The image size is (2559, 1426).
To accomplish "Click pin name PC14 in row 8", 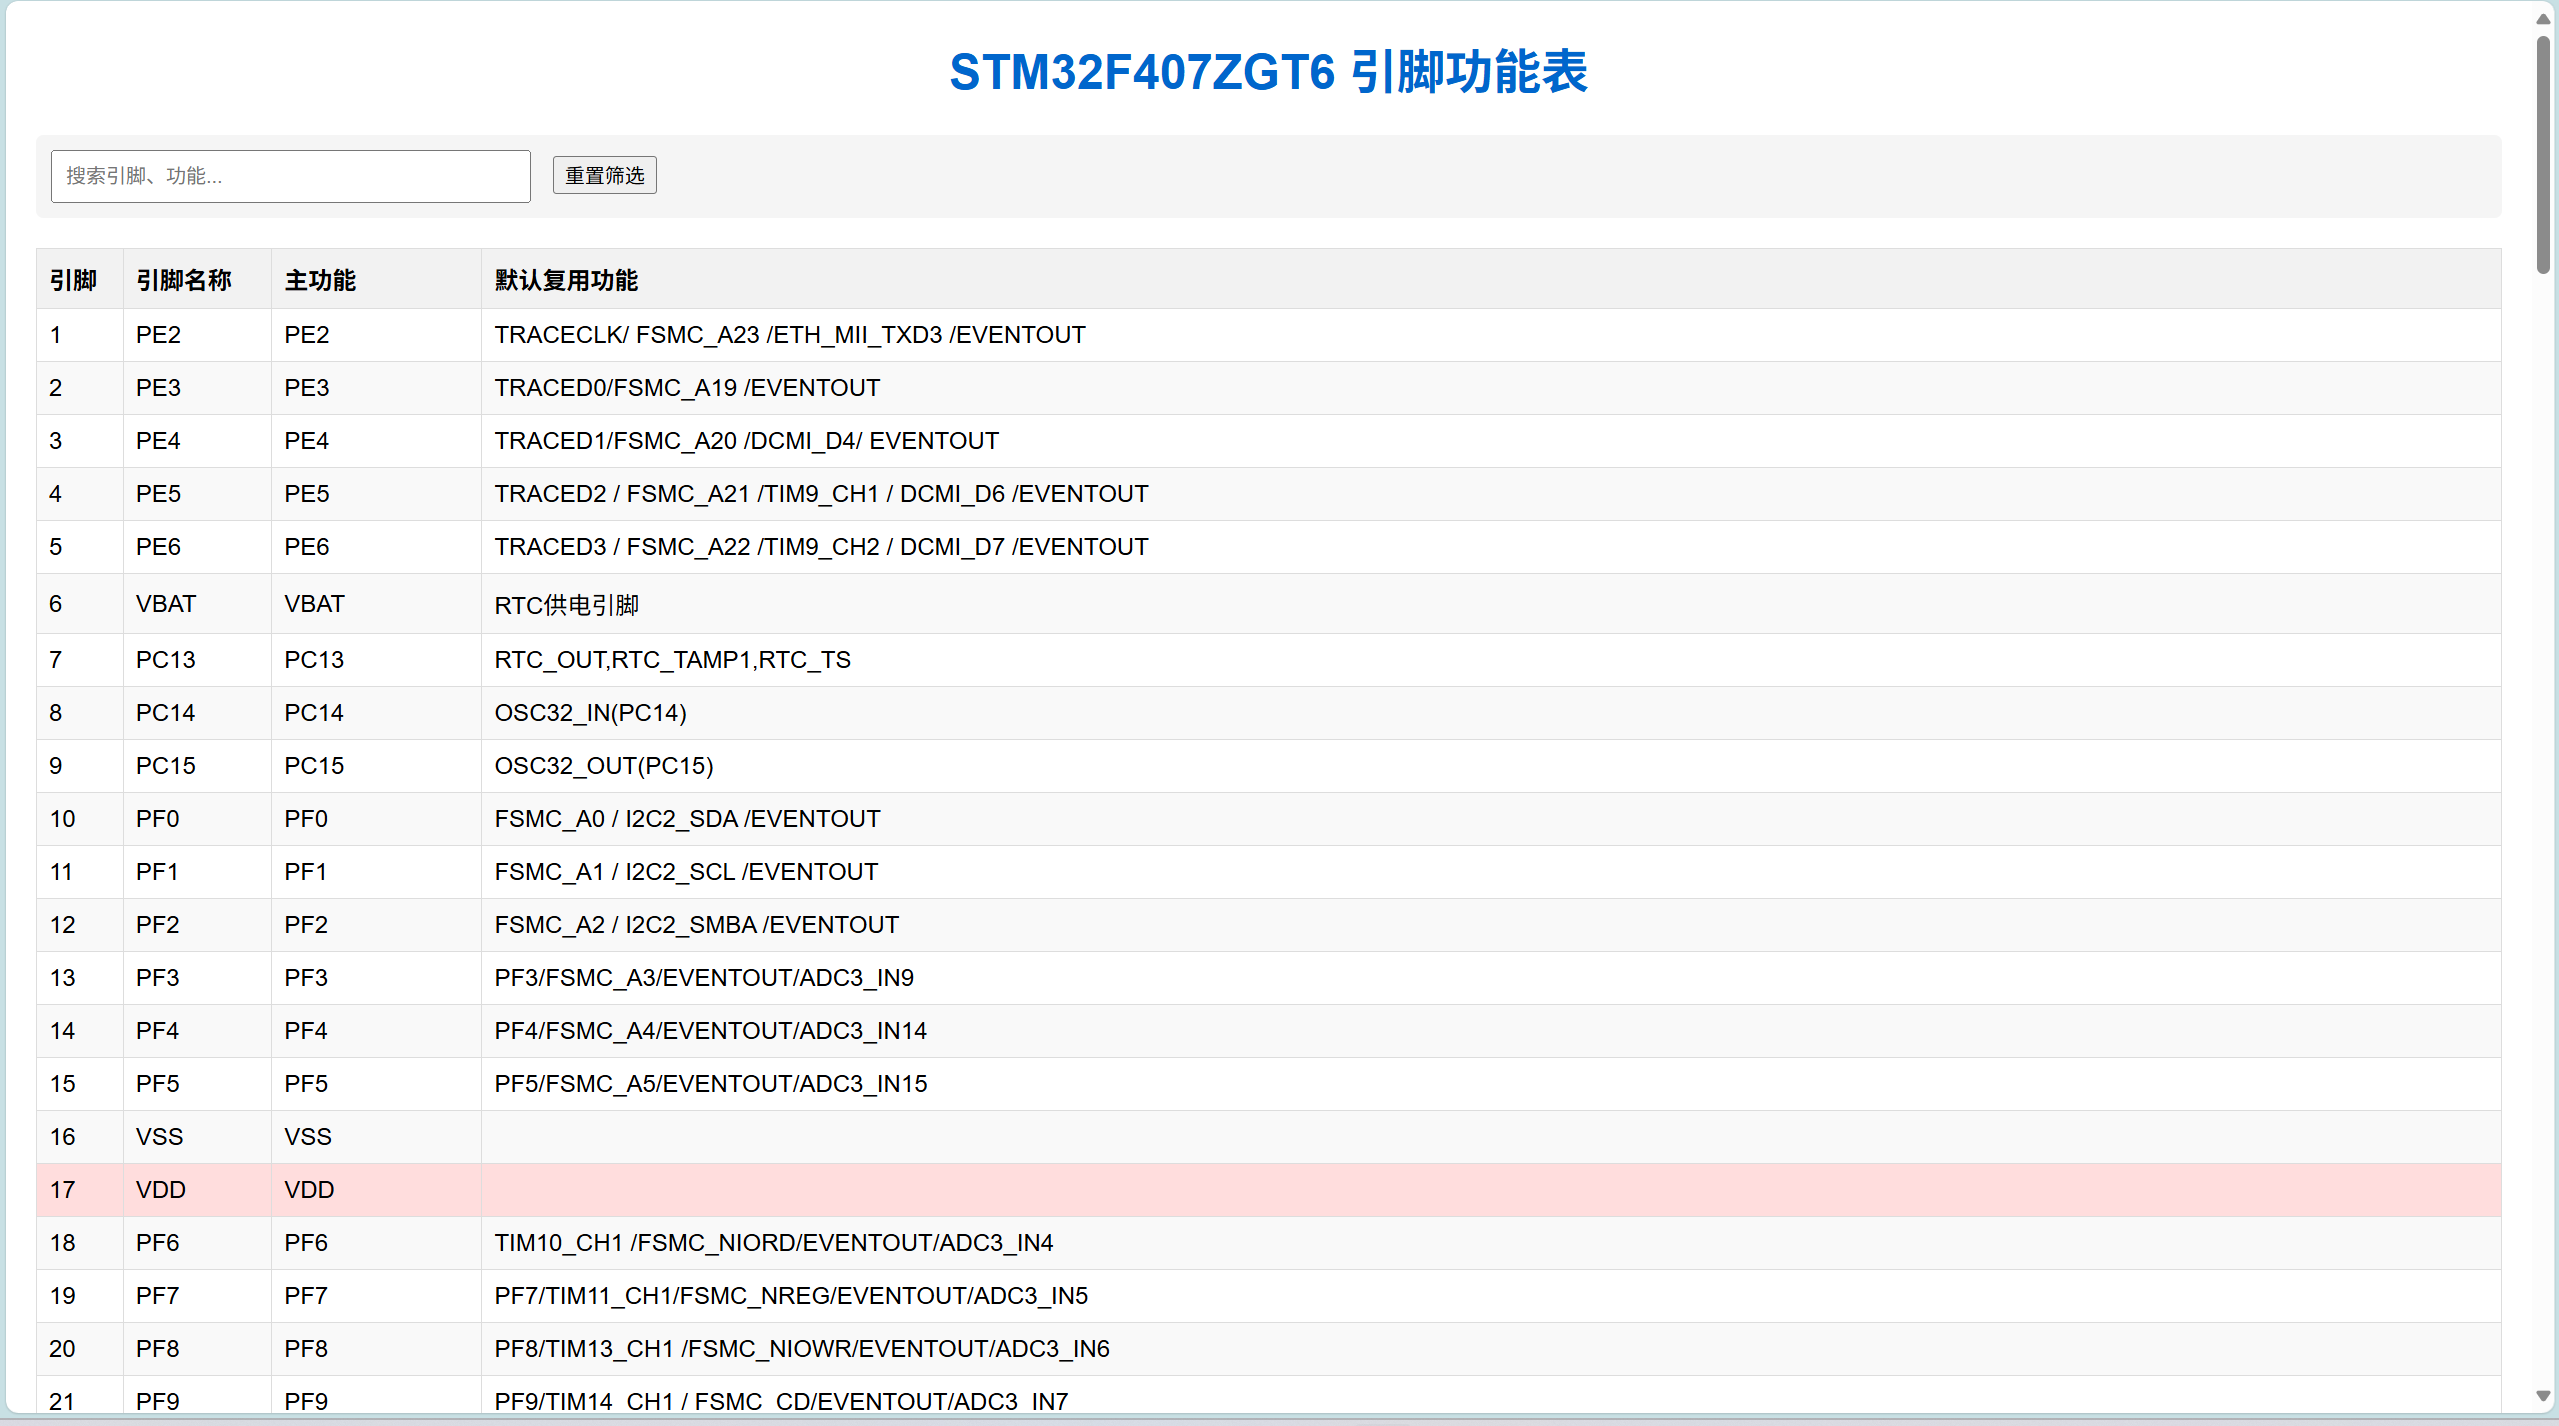I will pyautogui.click(x=197, y=713).
